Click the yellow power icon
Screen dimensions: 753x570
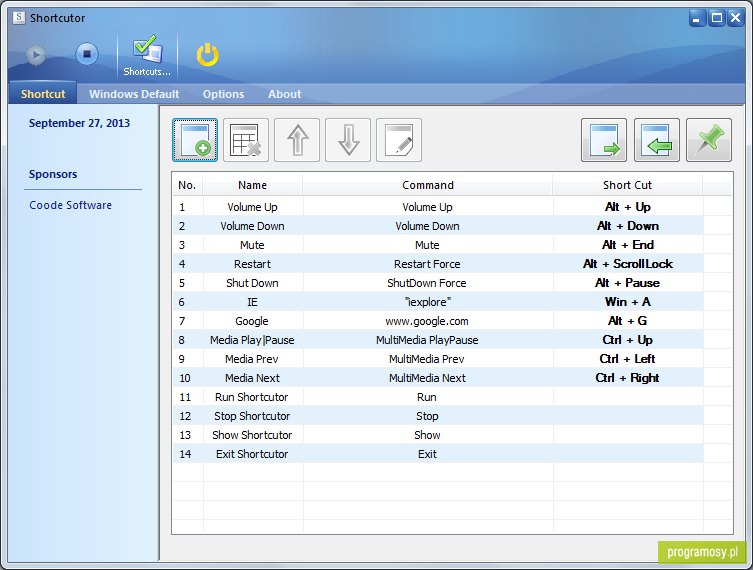[x=207, y=55]
